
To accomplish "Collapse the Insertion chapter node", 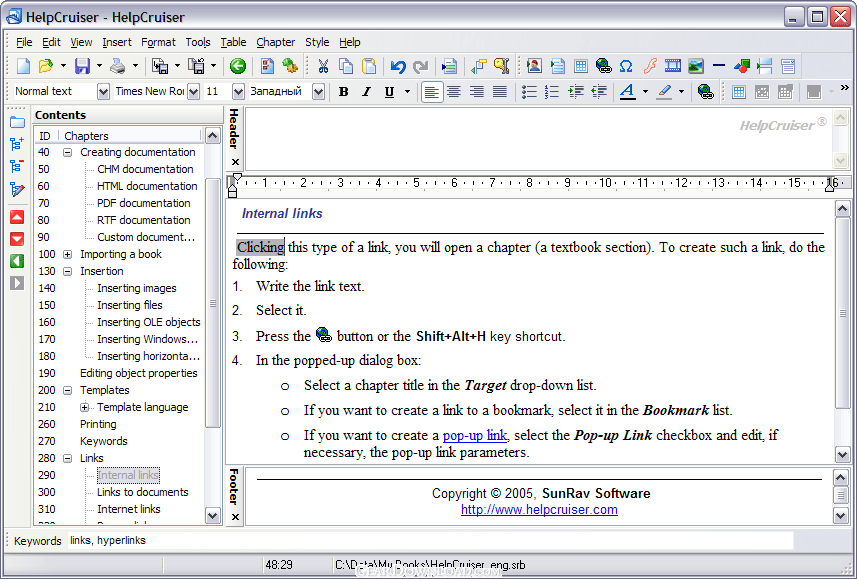I will point(67,271).
